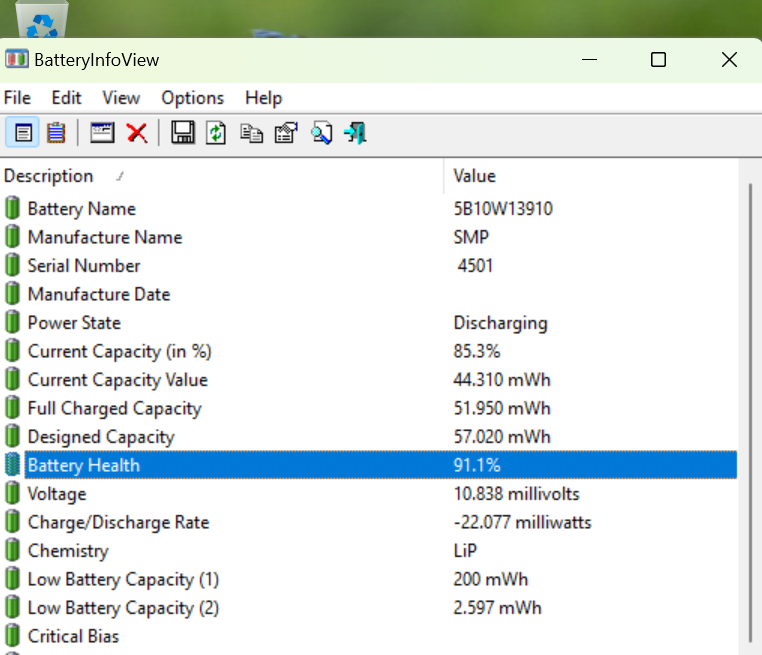Click the BatteryInfoView title bar app icon
Screen dimensions: 762x655
(17, 59)
